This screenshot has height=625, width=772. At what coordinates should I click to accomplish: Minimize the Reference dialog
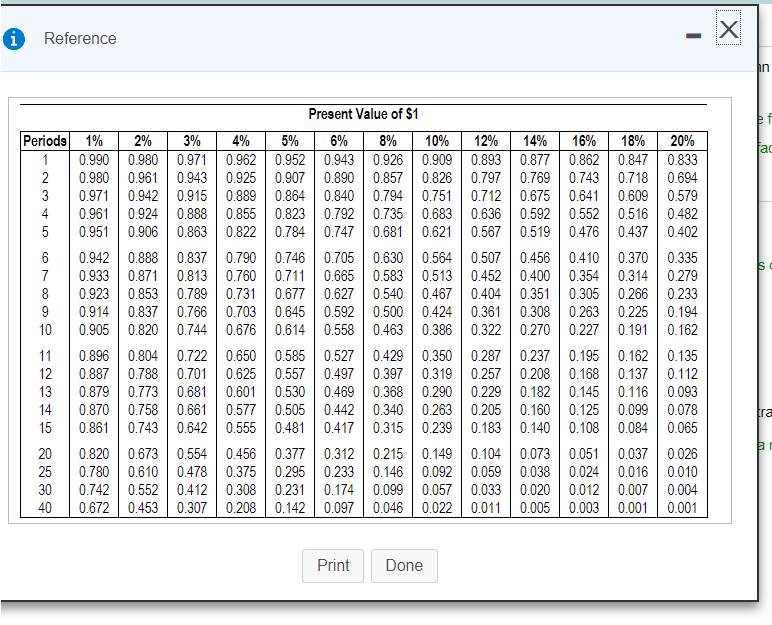(x=694, y=35)
